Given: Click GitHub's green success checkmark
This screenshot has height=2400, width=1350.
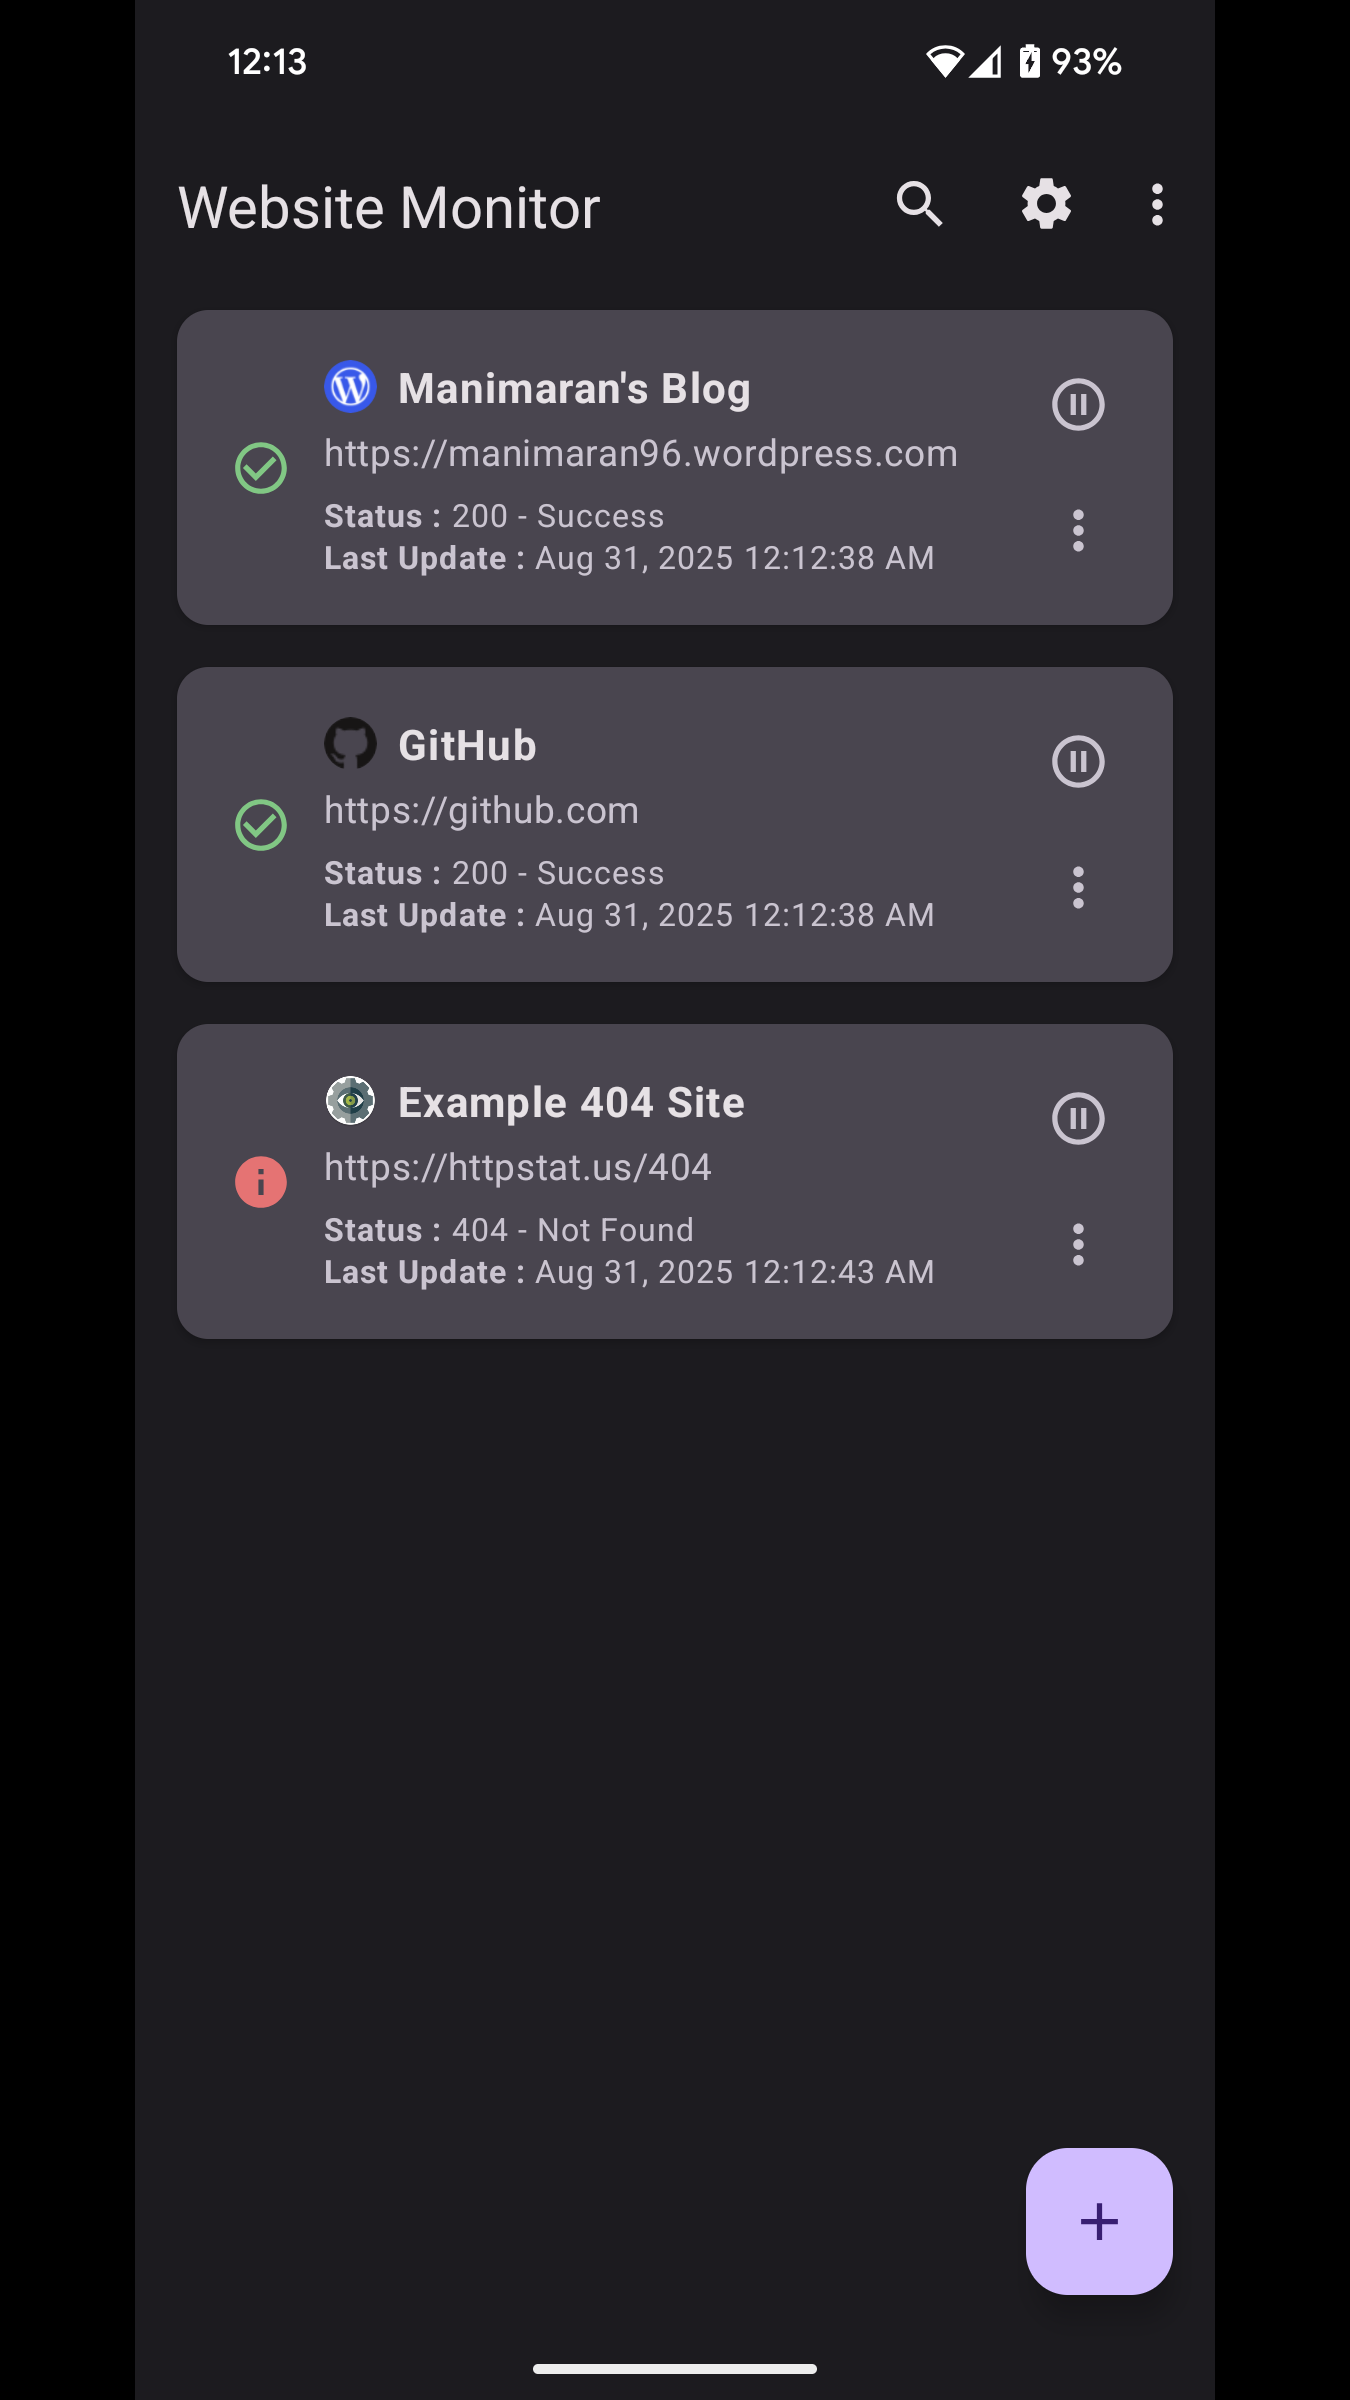Looking at the screenshot, I should coord(261,825).
